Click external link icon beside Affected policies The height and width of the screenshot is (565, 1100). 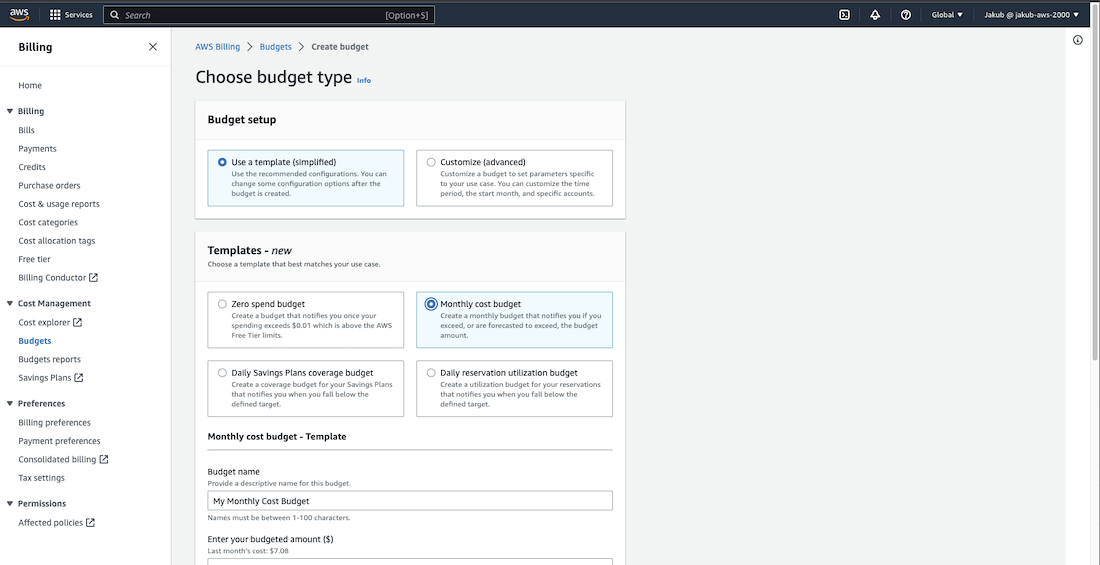(x=90, y=522)
